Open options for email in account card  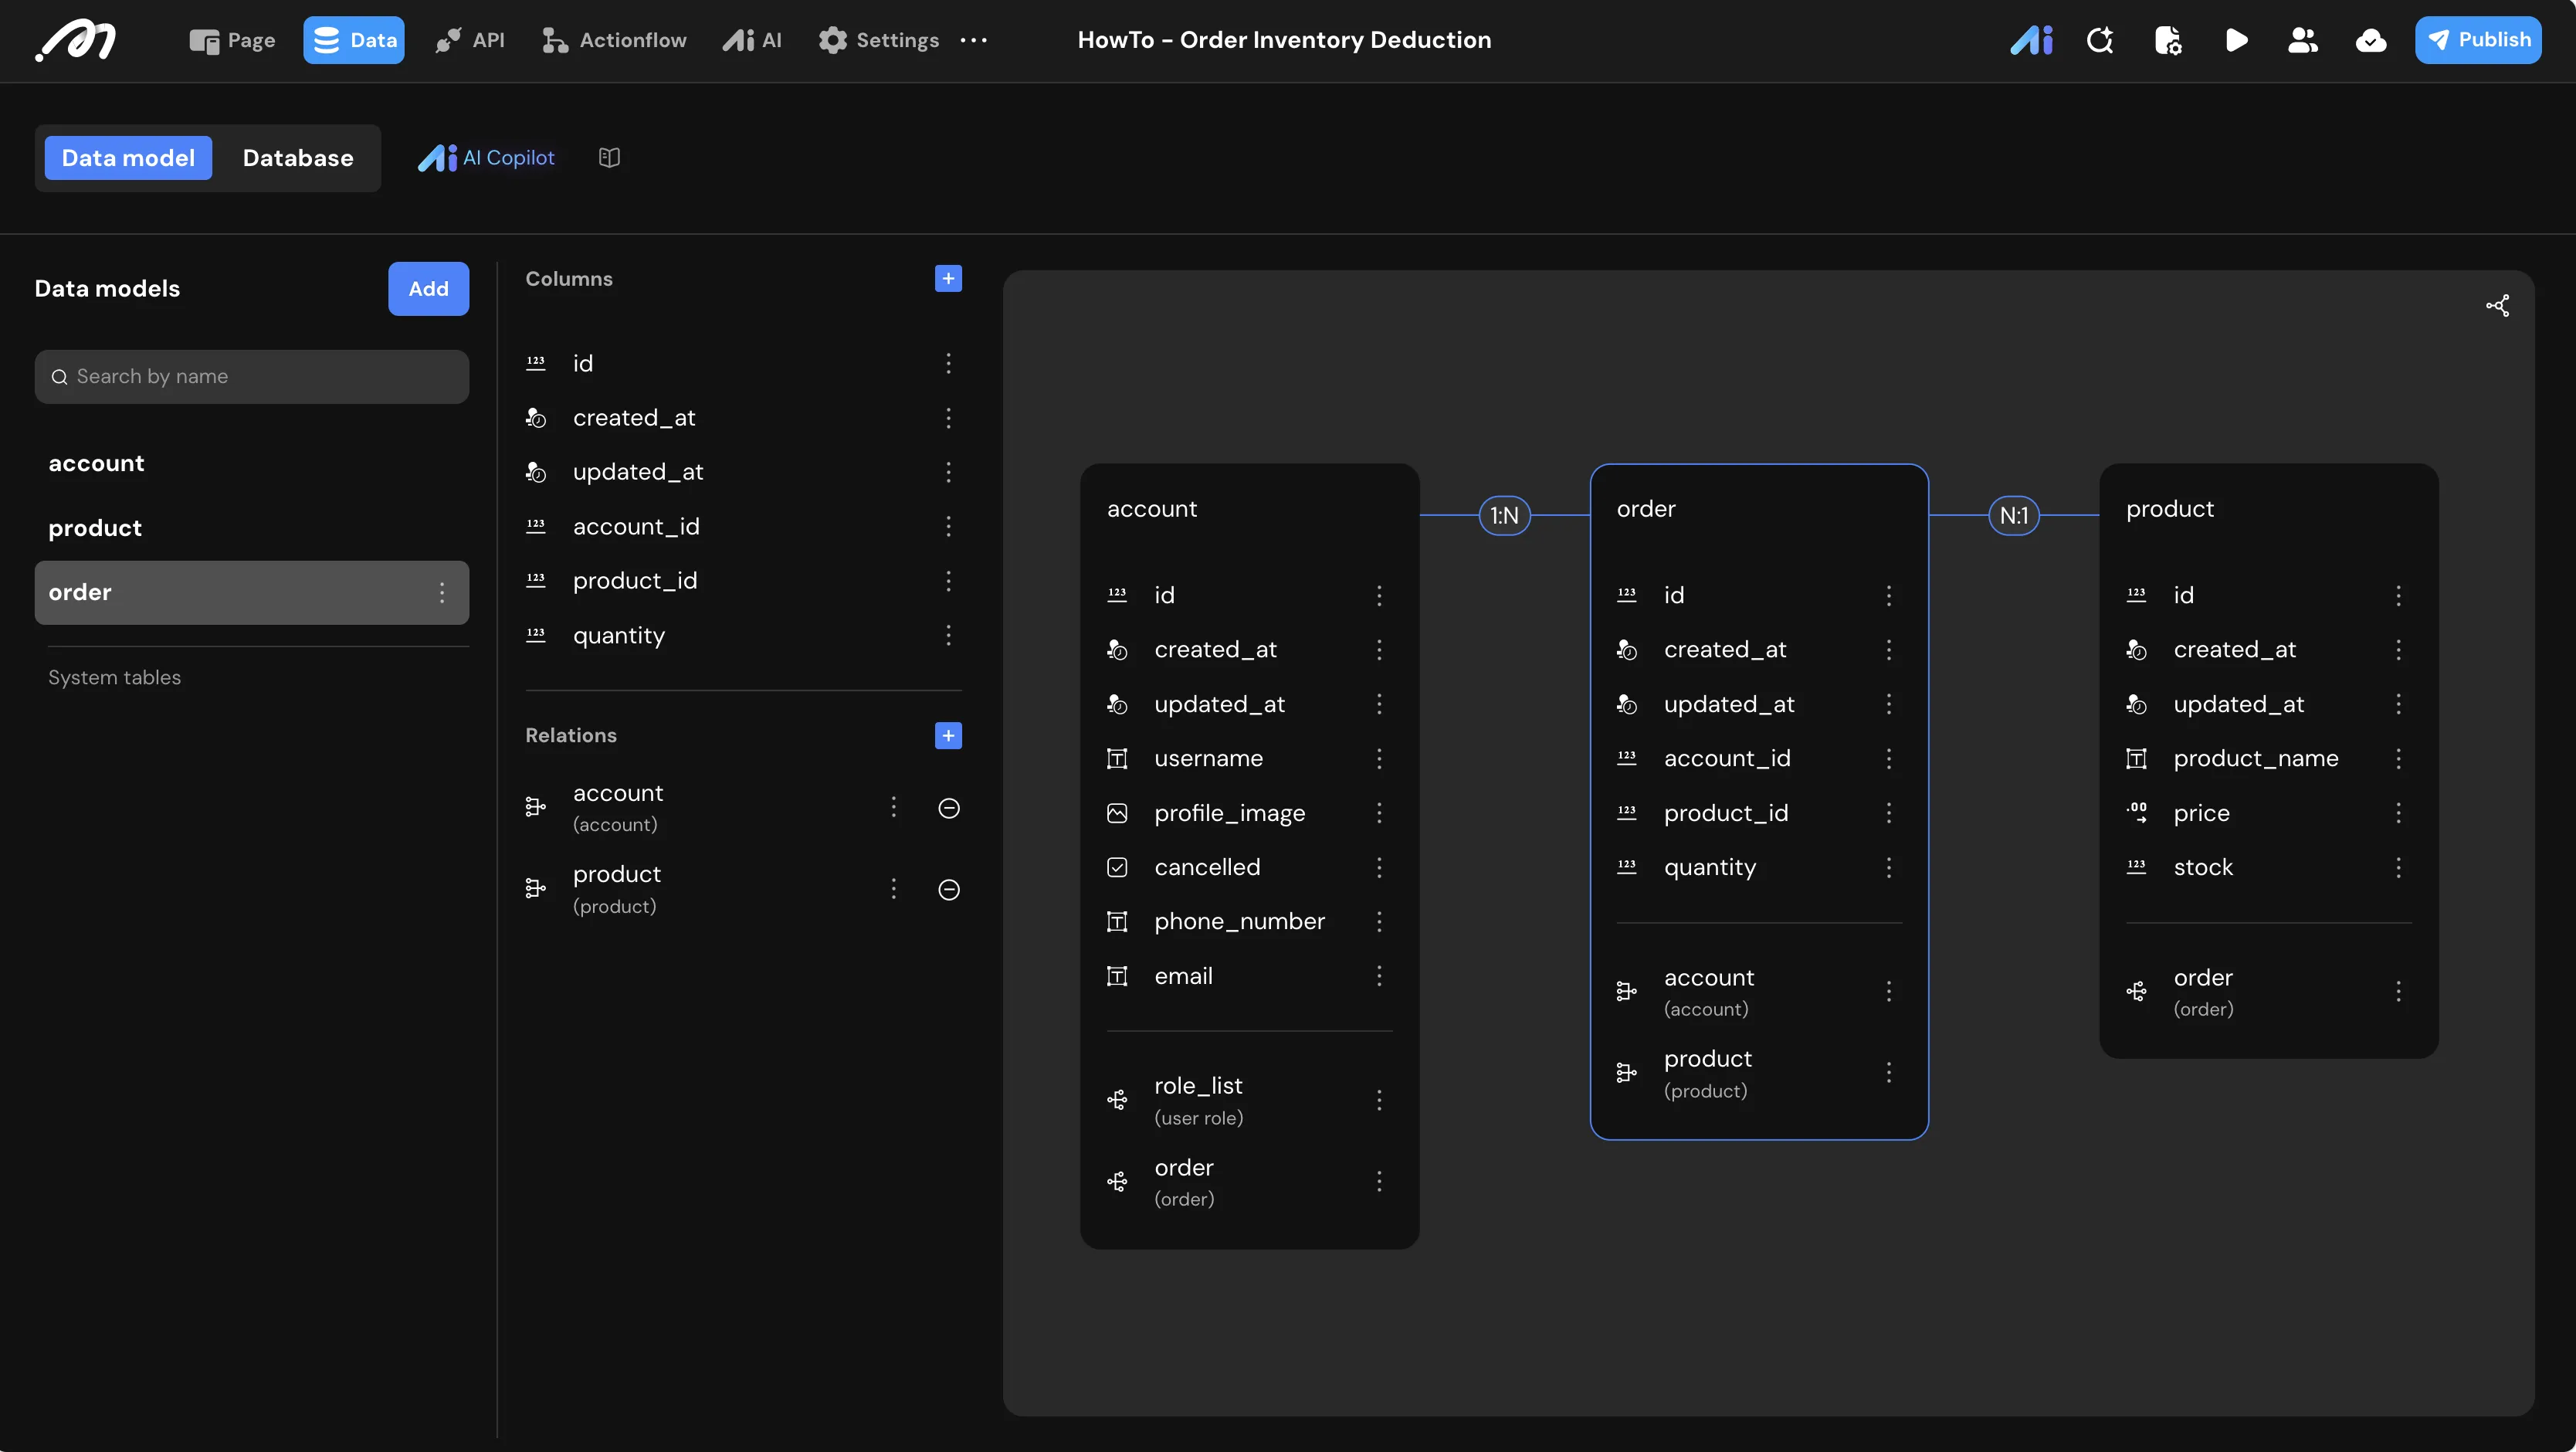1379,976
